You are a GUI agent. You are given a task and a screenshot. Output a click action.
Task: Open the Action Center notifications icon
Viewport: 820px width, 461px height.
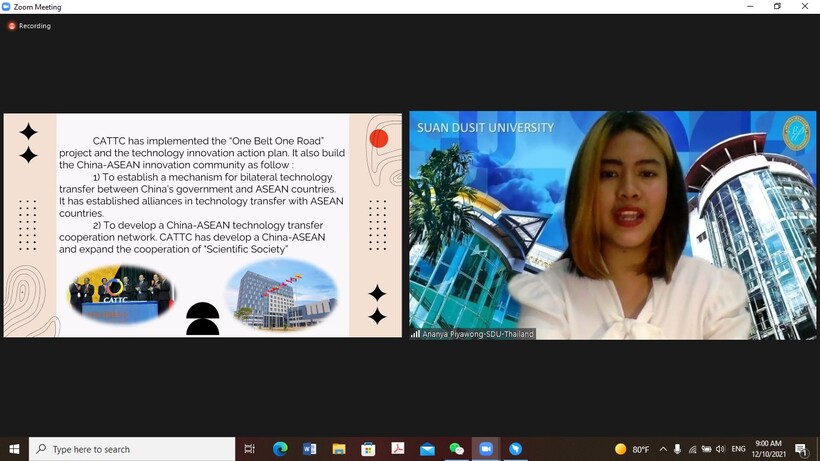pyautogui.click(x=801, y=449)
